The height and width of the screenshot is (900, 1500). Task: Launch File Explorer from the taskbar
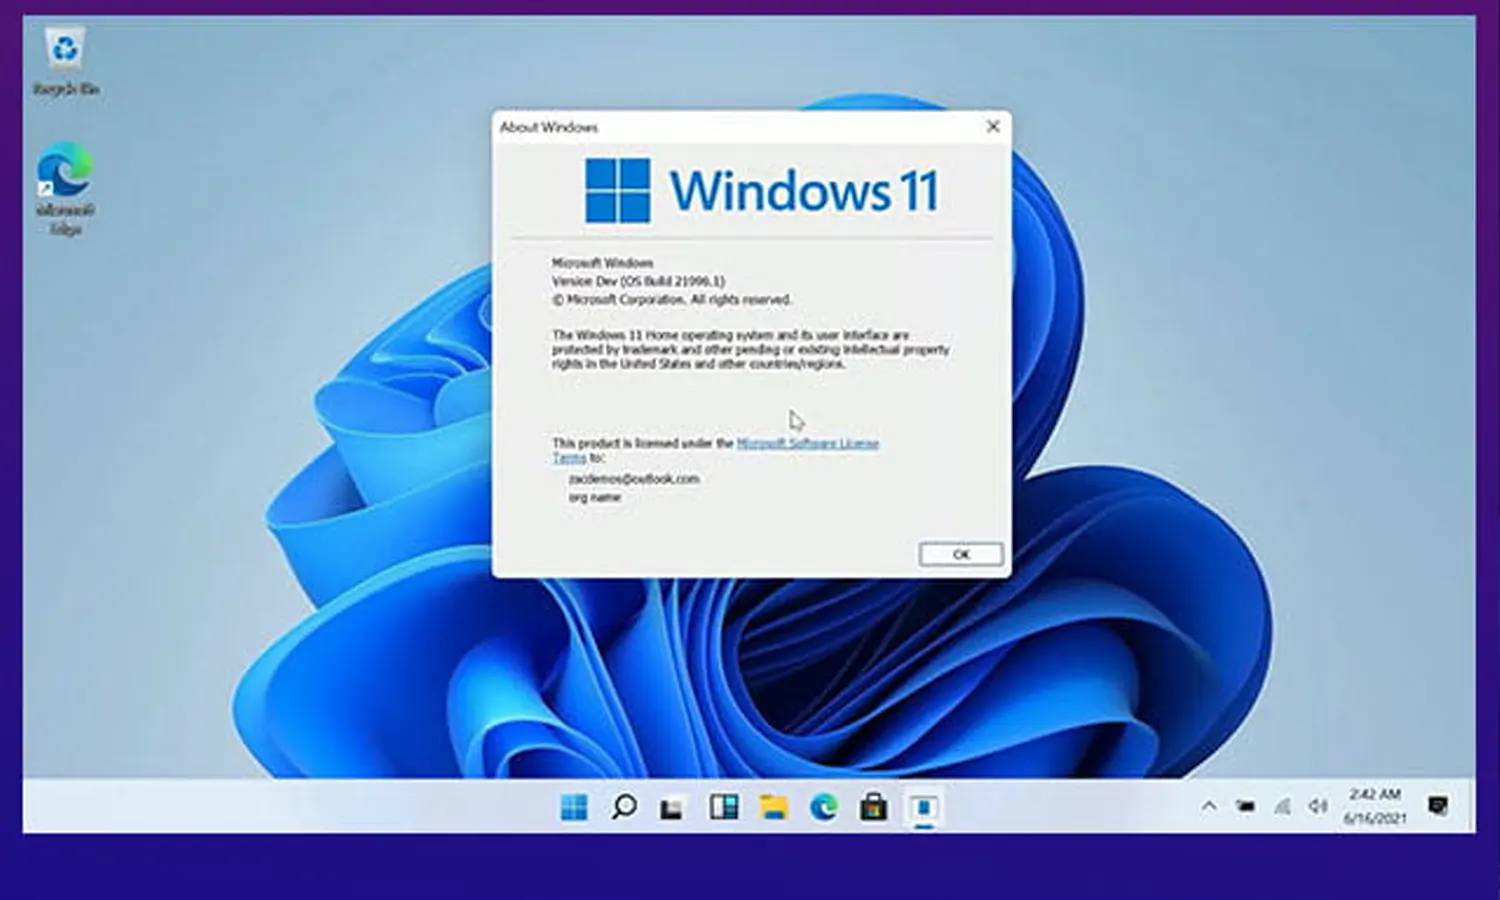(774, 807)
